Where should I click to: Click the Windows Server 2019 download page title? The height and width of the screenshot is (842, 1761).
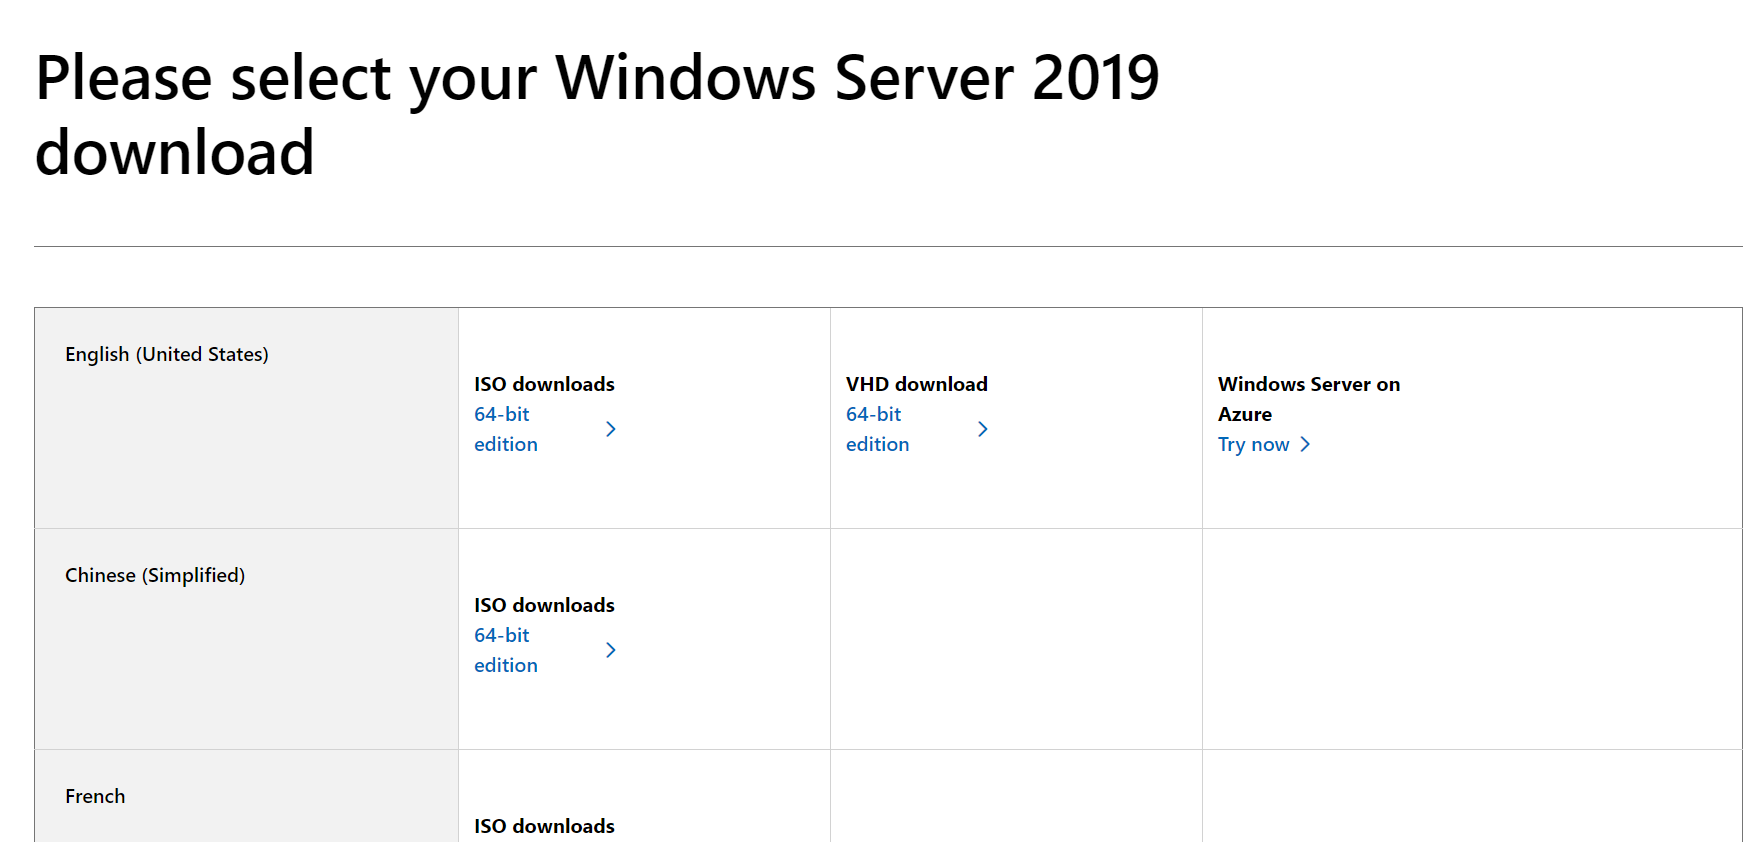[x=597, y=115]
